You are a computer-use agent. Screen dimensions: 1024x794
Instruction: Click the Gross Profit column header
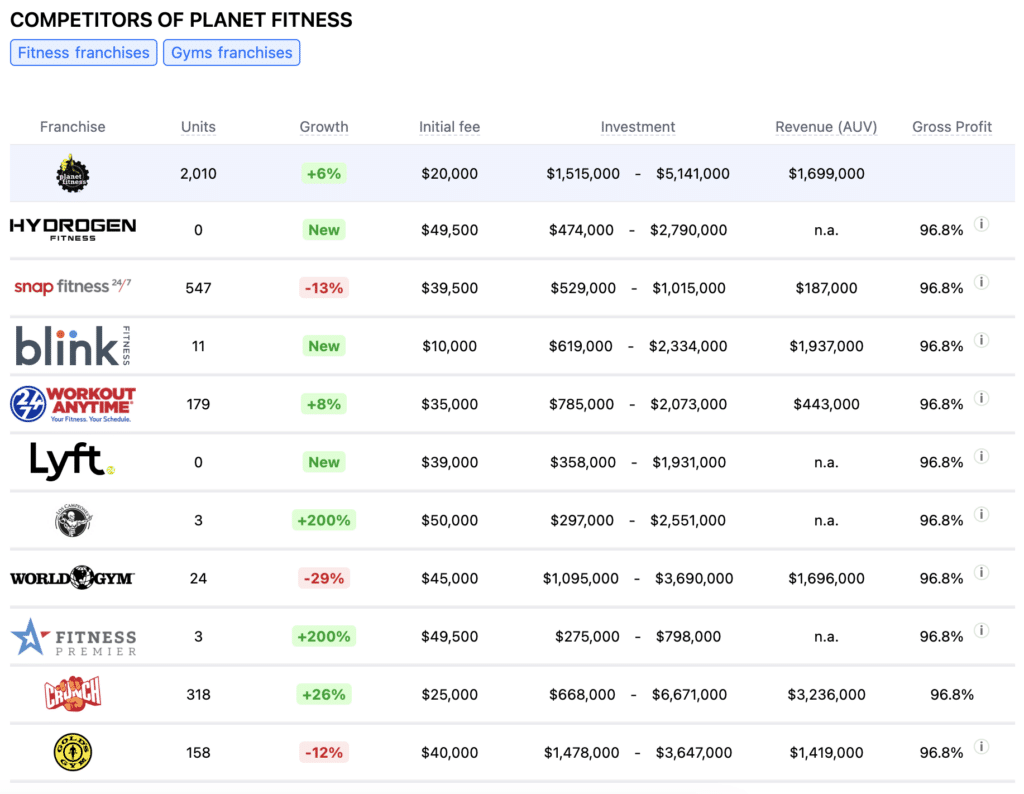tap(952, 127)
